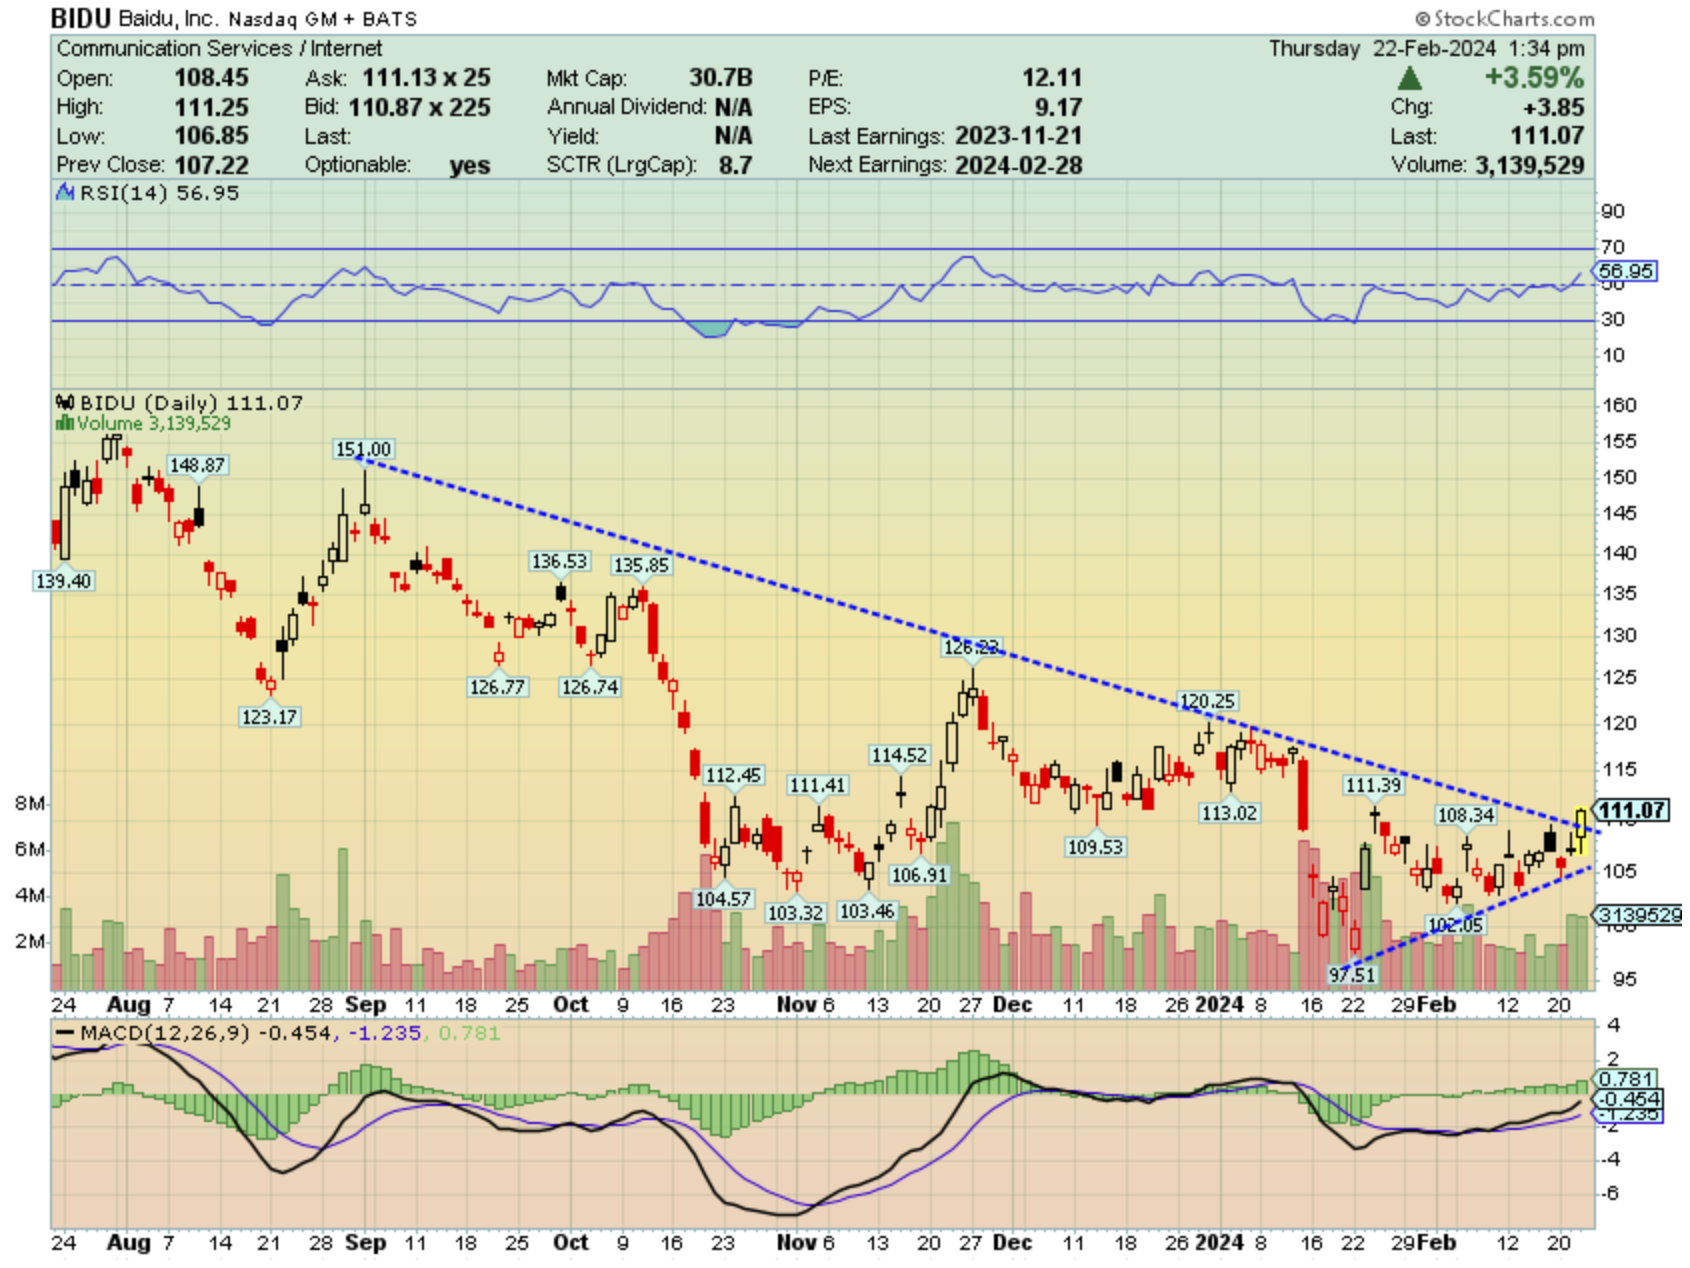Click the Next Earnings date 2024-02-28

coord(1018,165)
